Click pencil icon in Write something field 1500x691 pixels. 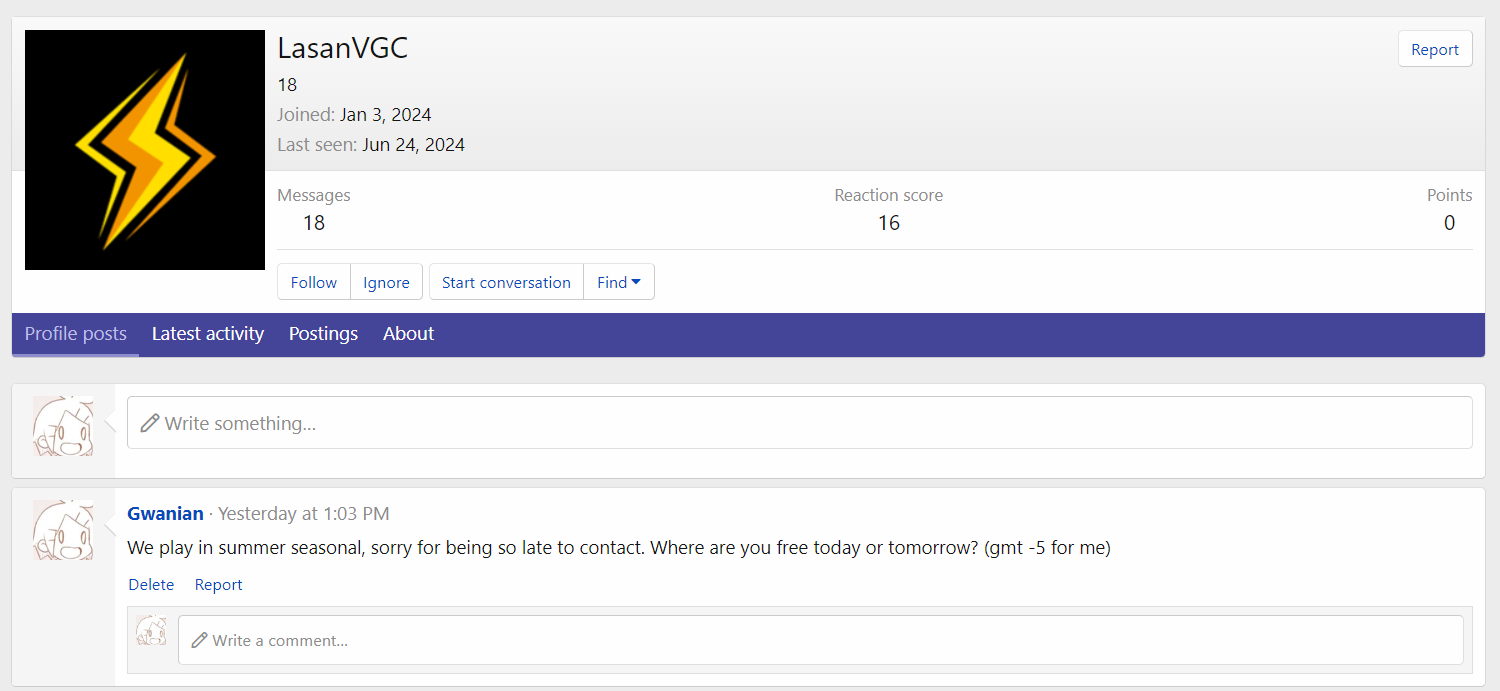pyautogui.click(x=150, y=423)
